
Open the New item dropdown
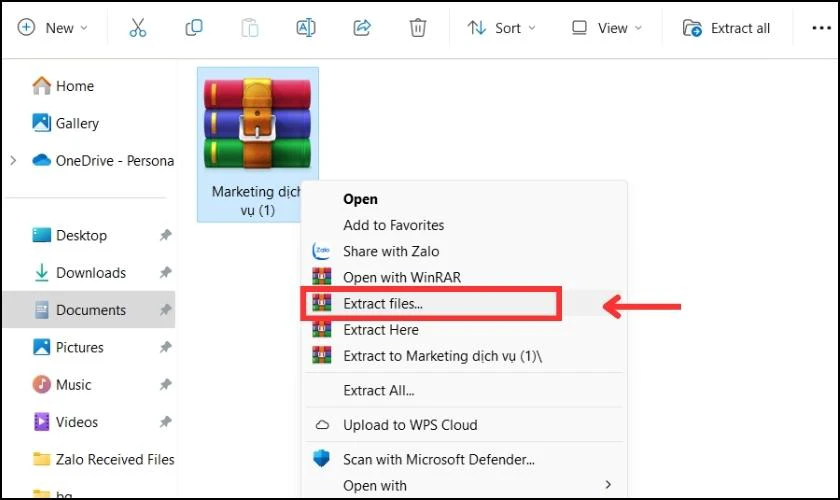52,28
